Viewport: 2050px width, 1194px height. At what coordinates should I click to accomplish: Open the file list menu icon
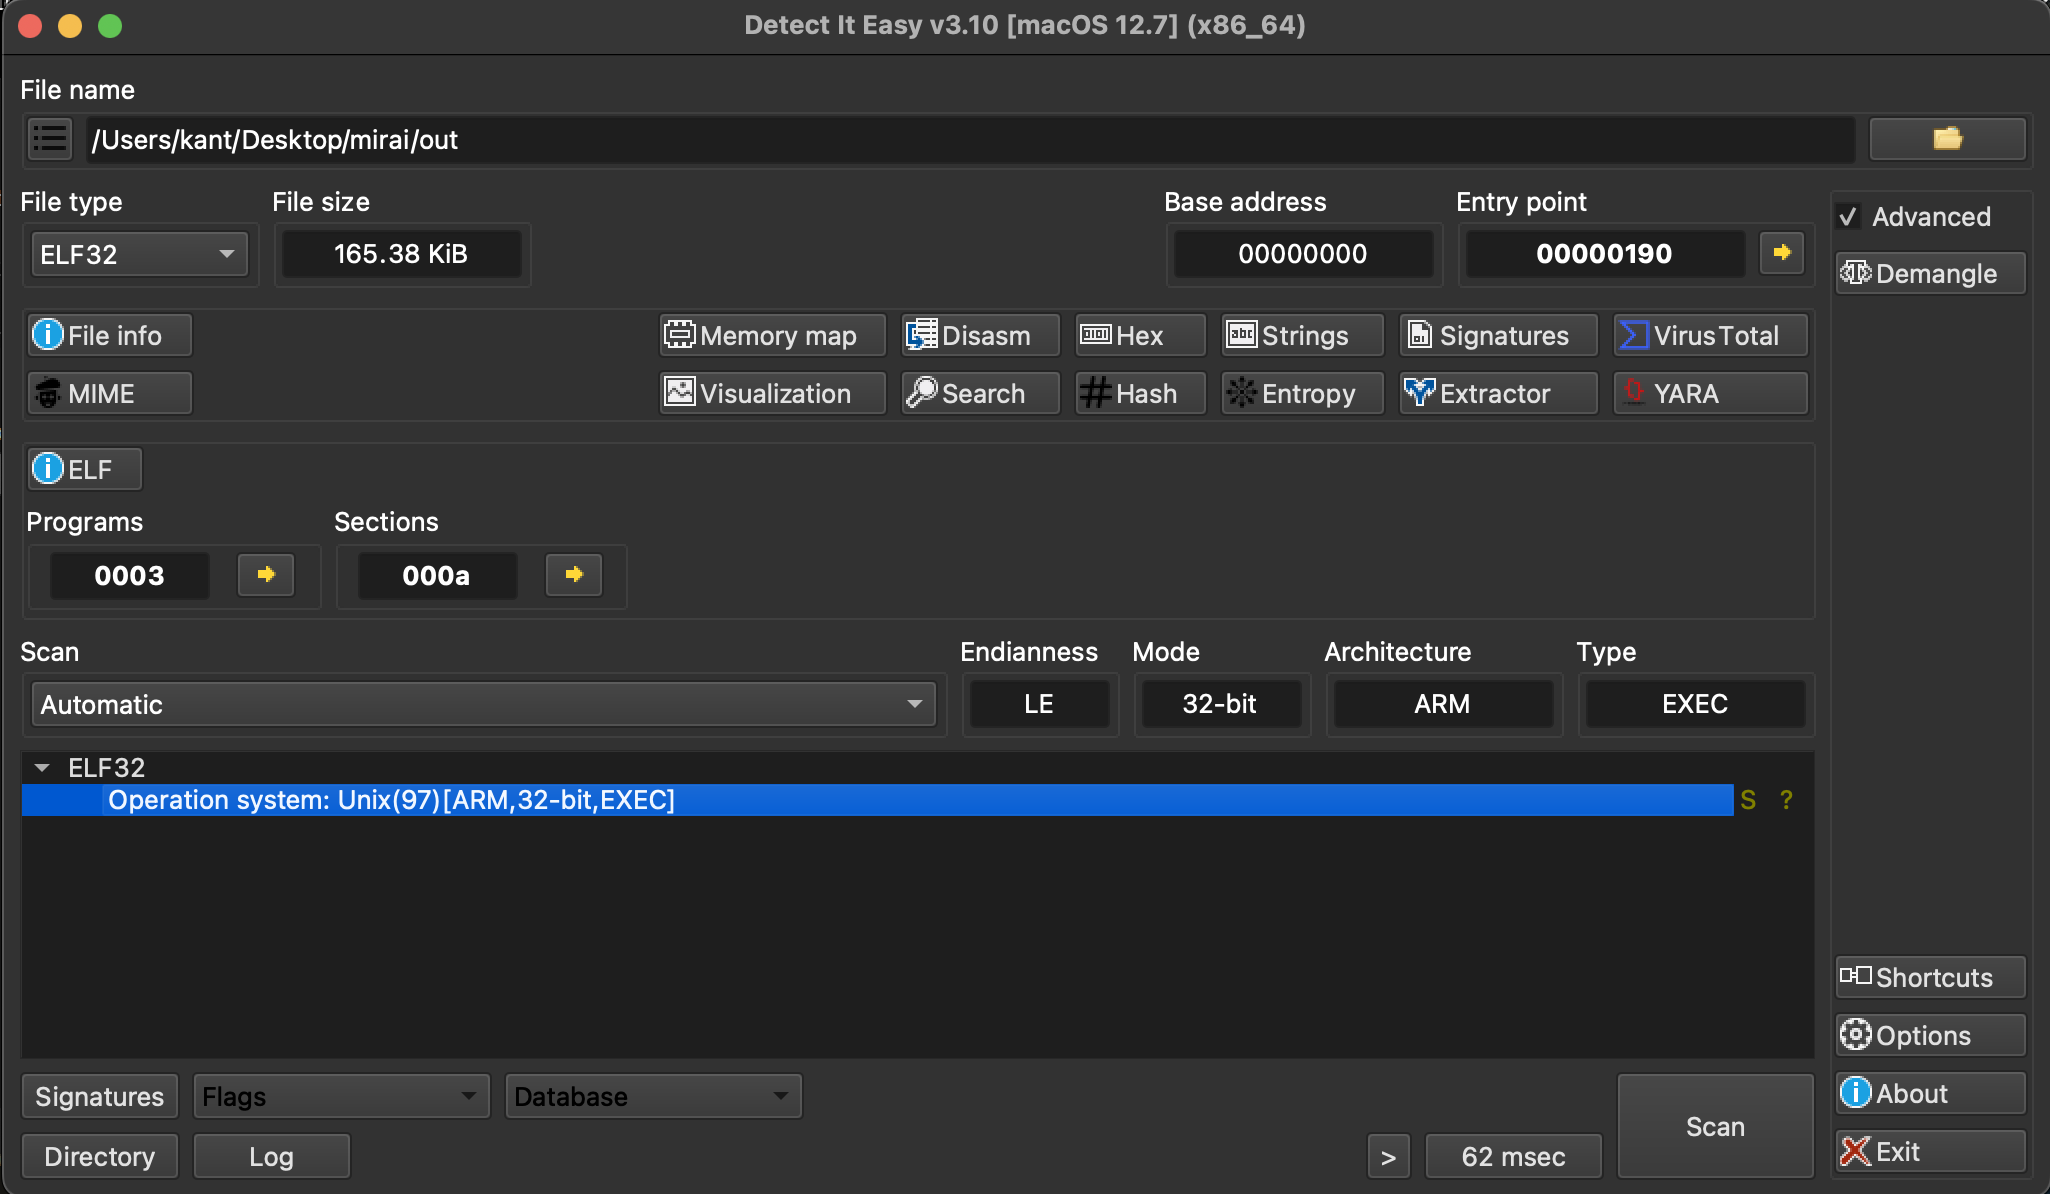point(49,139)
